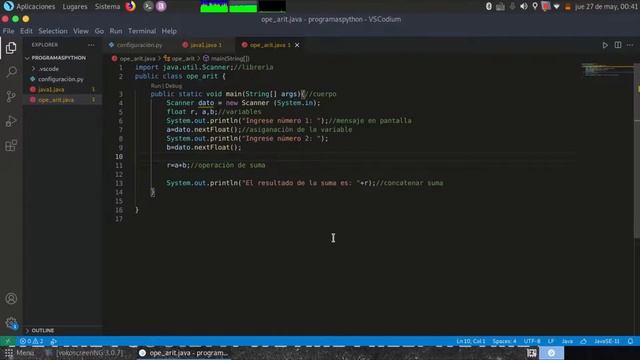Open the View menu
The height and width of the screenshot is (360, 640).
(x=81, y=31)
